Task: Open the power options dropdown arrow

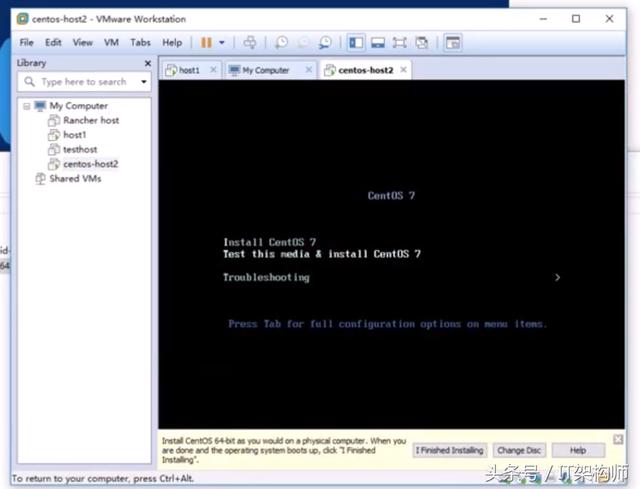Action: 222,42
